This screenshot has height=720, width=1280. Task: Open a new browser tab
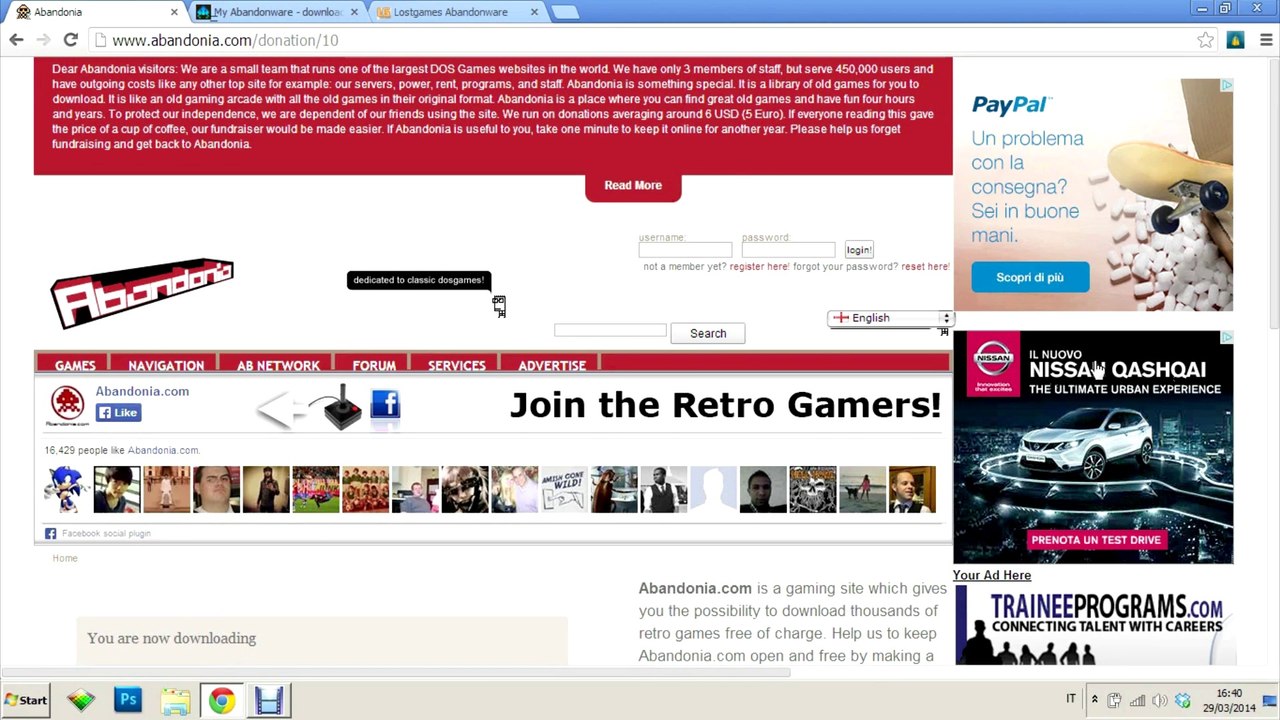coord(565,12)
